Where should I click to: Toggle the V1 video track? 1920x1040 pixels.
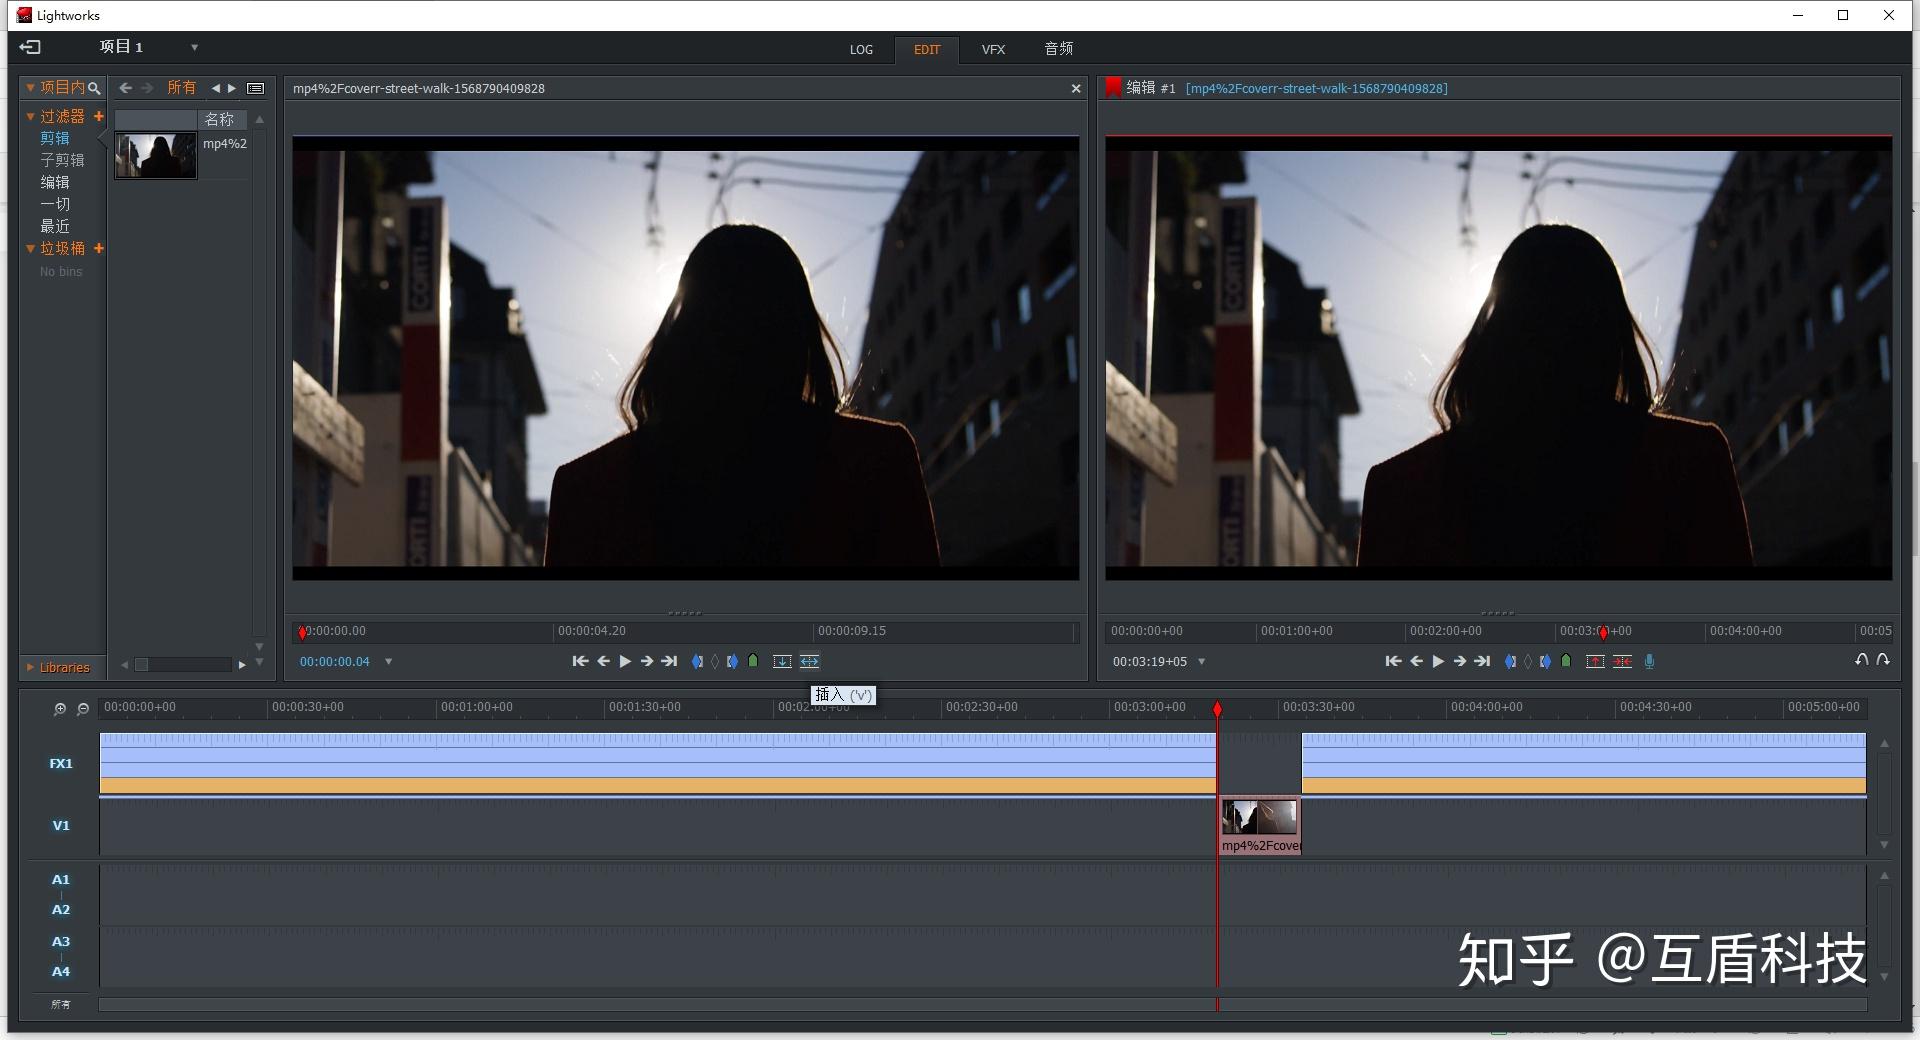[x=61, y=825]
